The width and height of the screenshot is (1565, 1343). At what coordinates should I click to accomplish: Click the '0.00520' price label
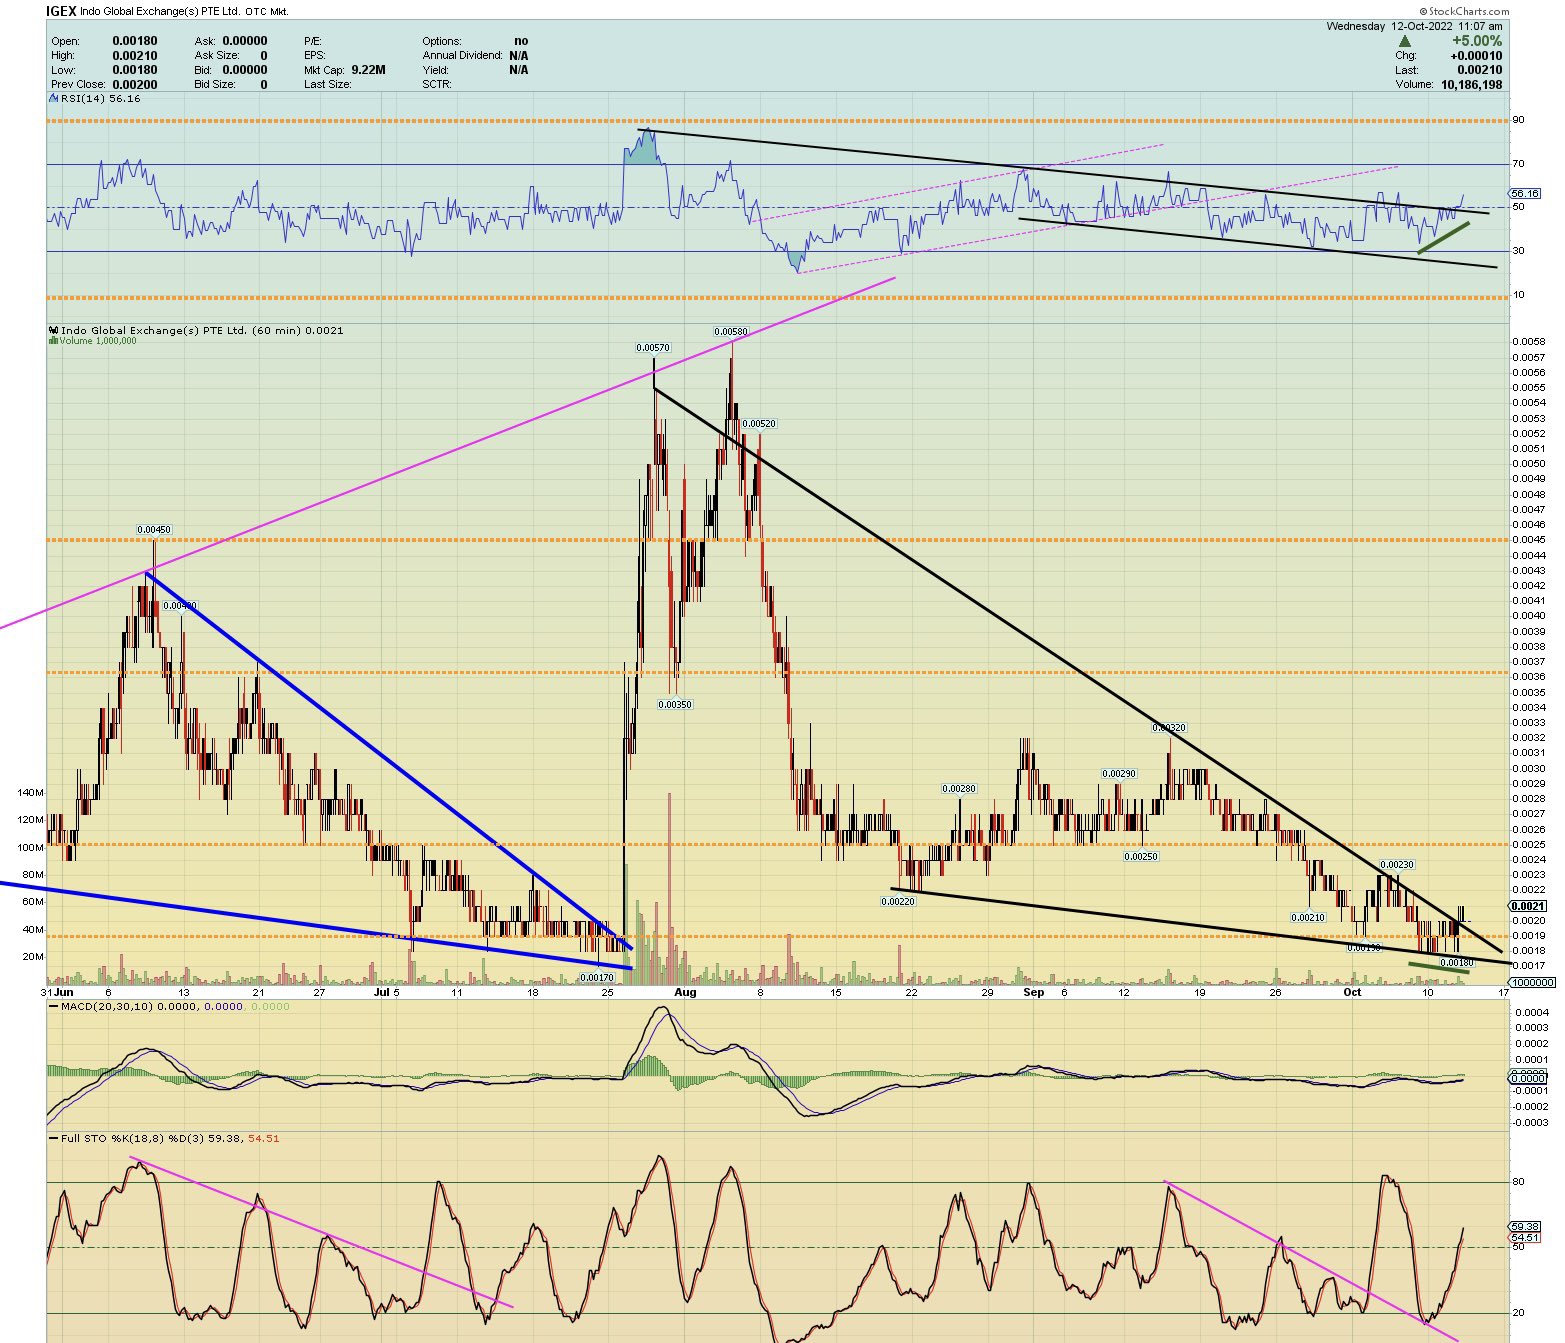(x=758, y=424)
